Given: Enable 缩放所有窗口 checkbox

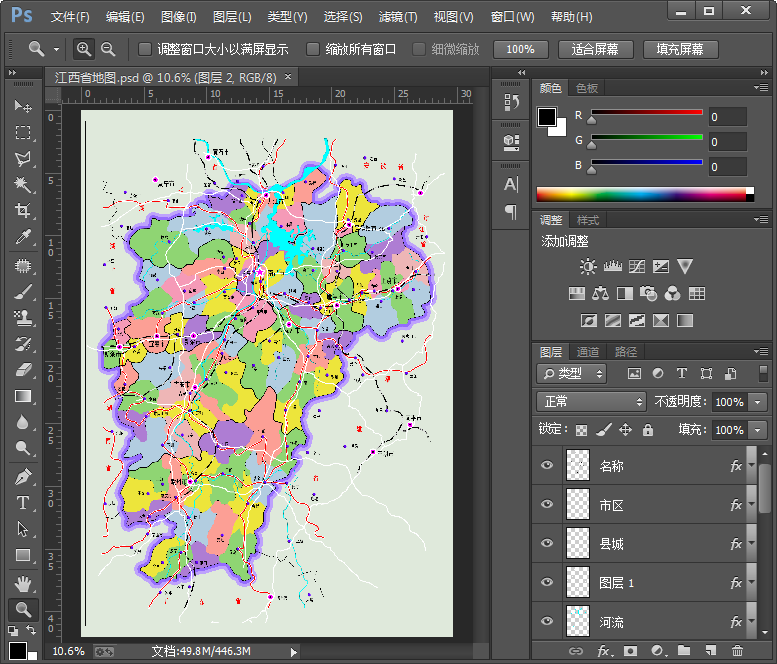Looking at the screenshot, I should point(313,49).
